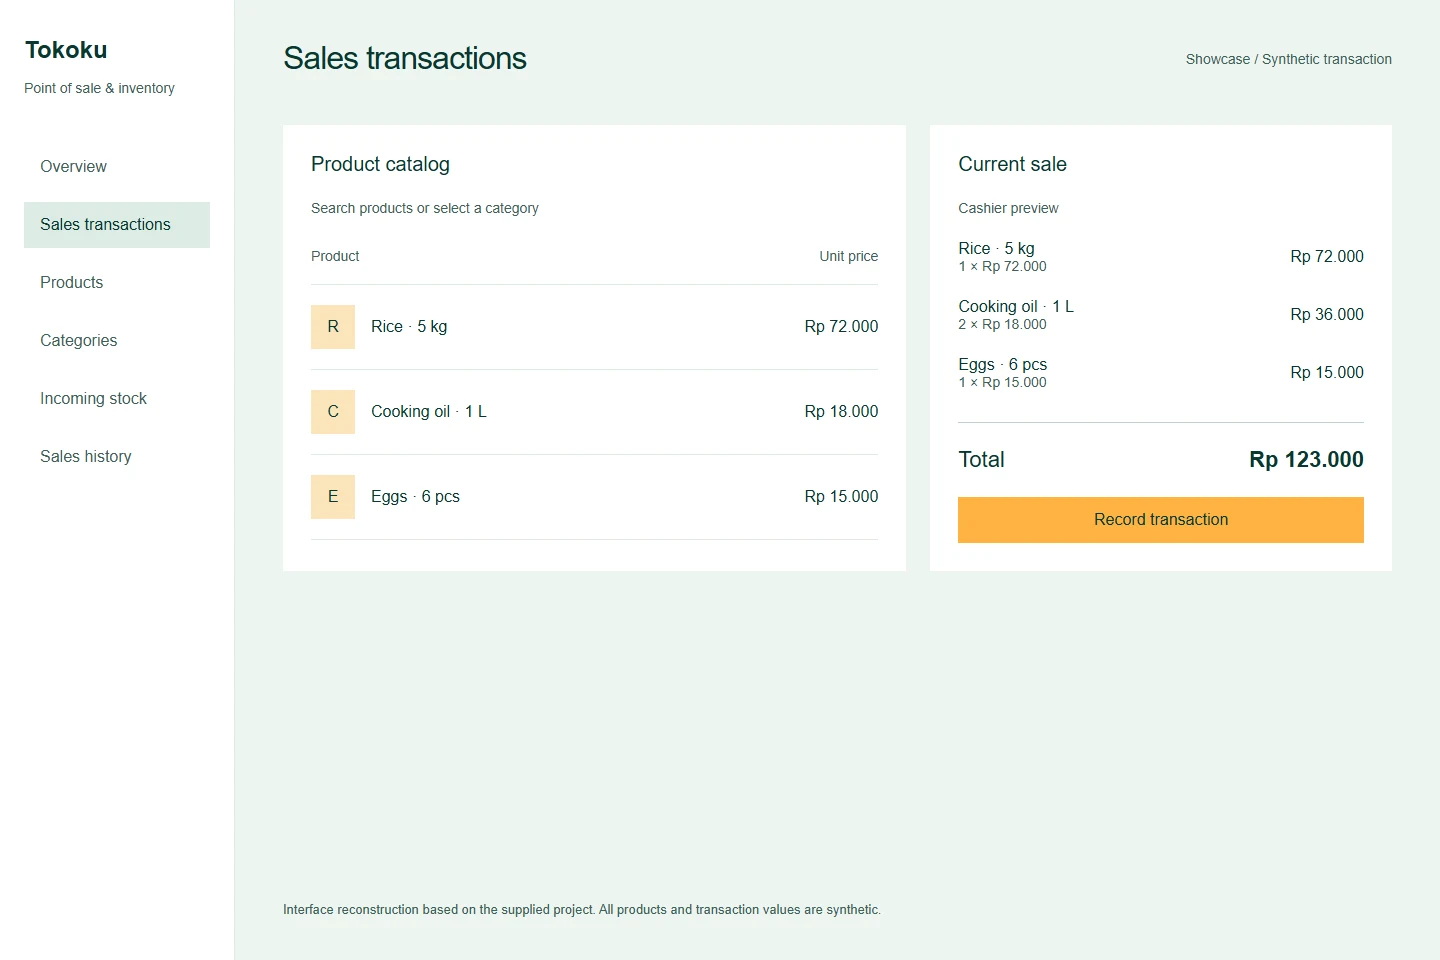Add Rice · 5 kg from the catalog

[594, 327]
